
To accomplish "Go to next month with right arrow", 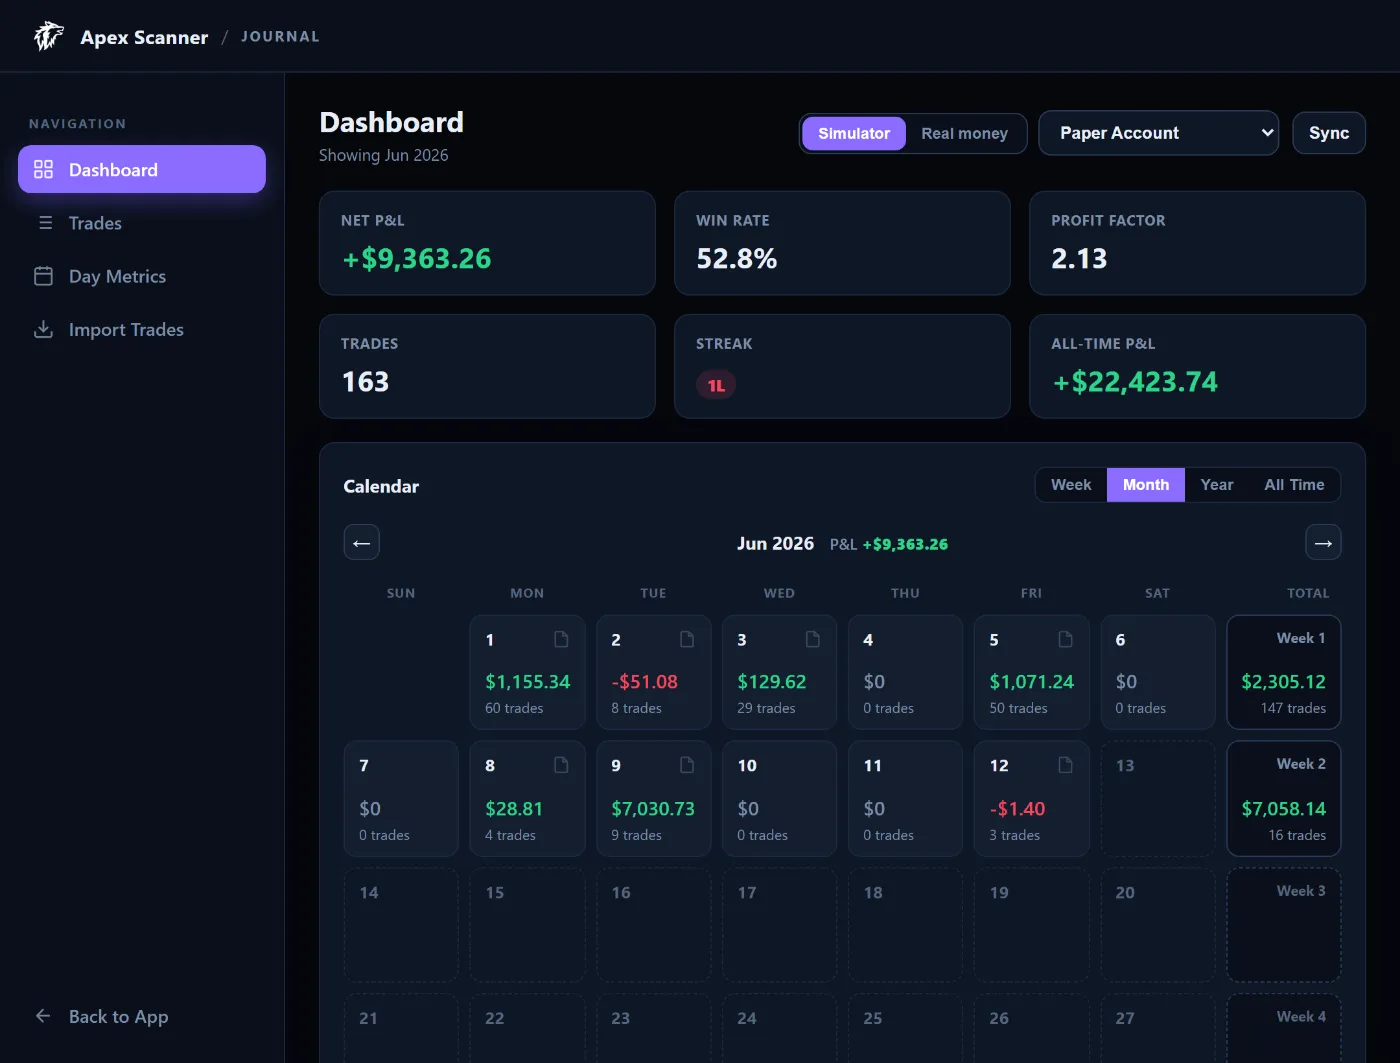I will [1323, 543].
